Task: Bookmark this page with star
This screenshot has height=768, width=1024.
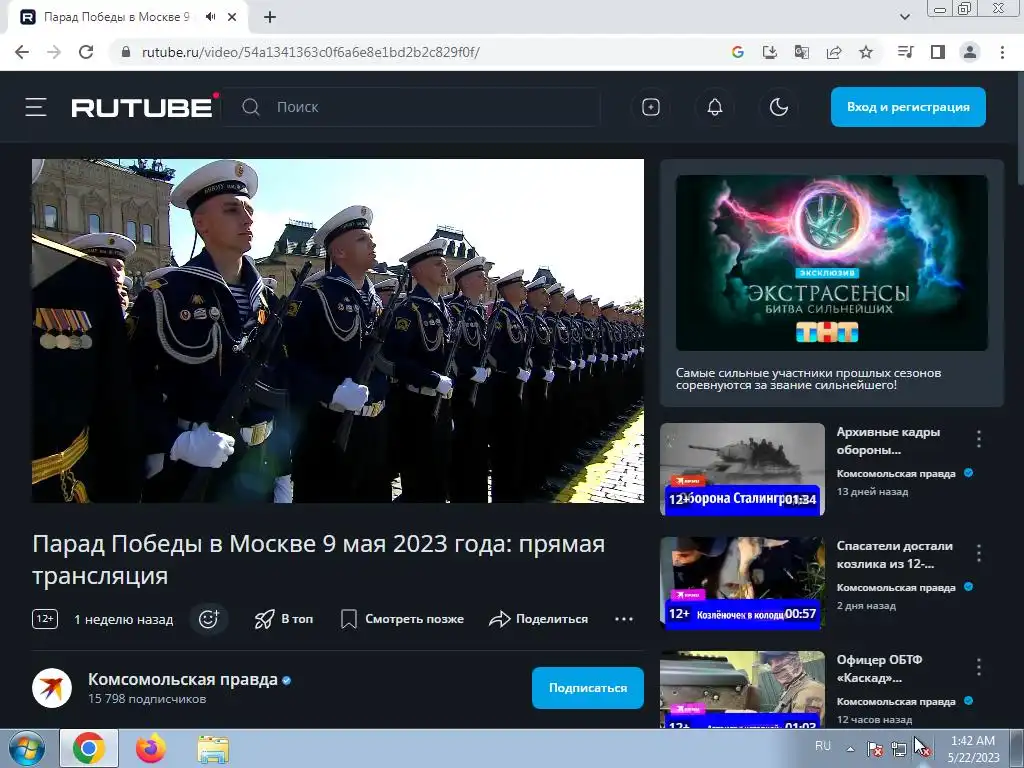Action: pos(866,52)
